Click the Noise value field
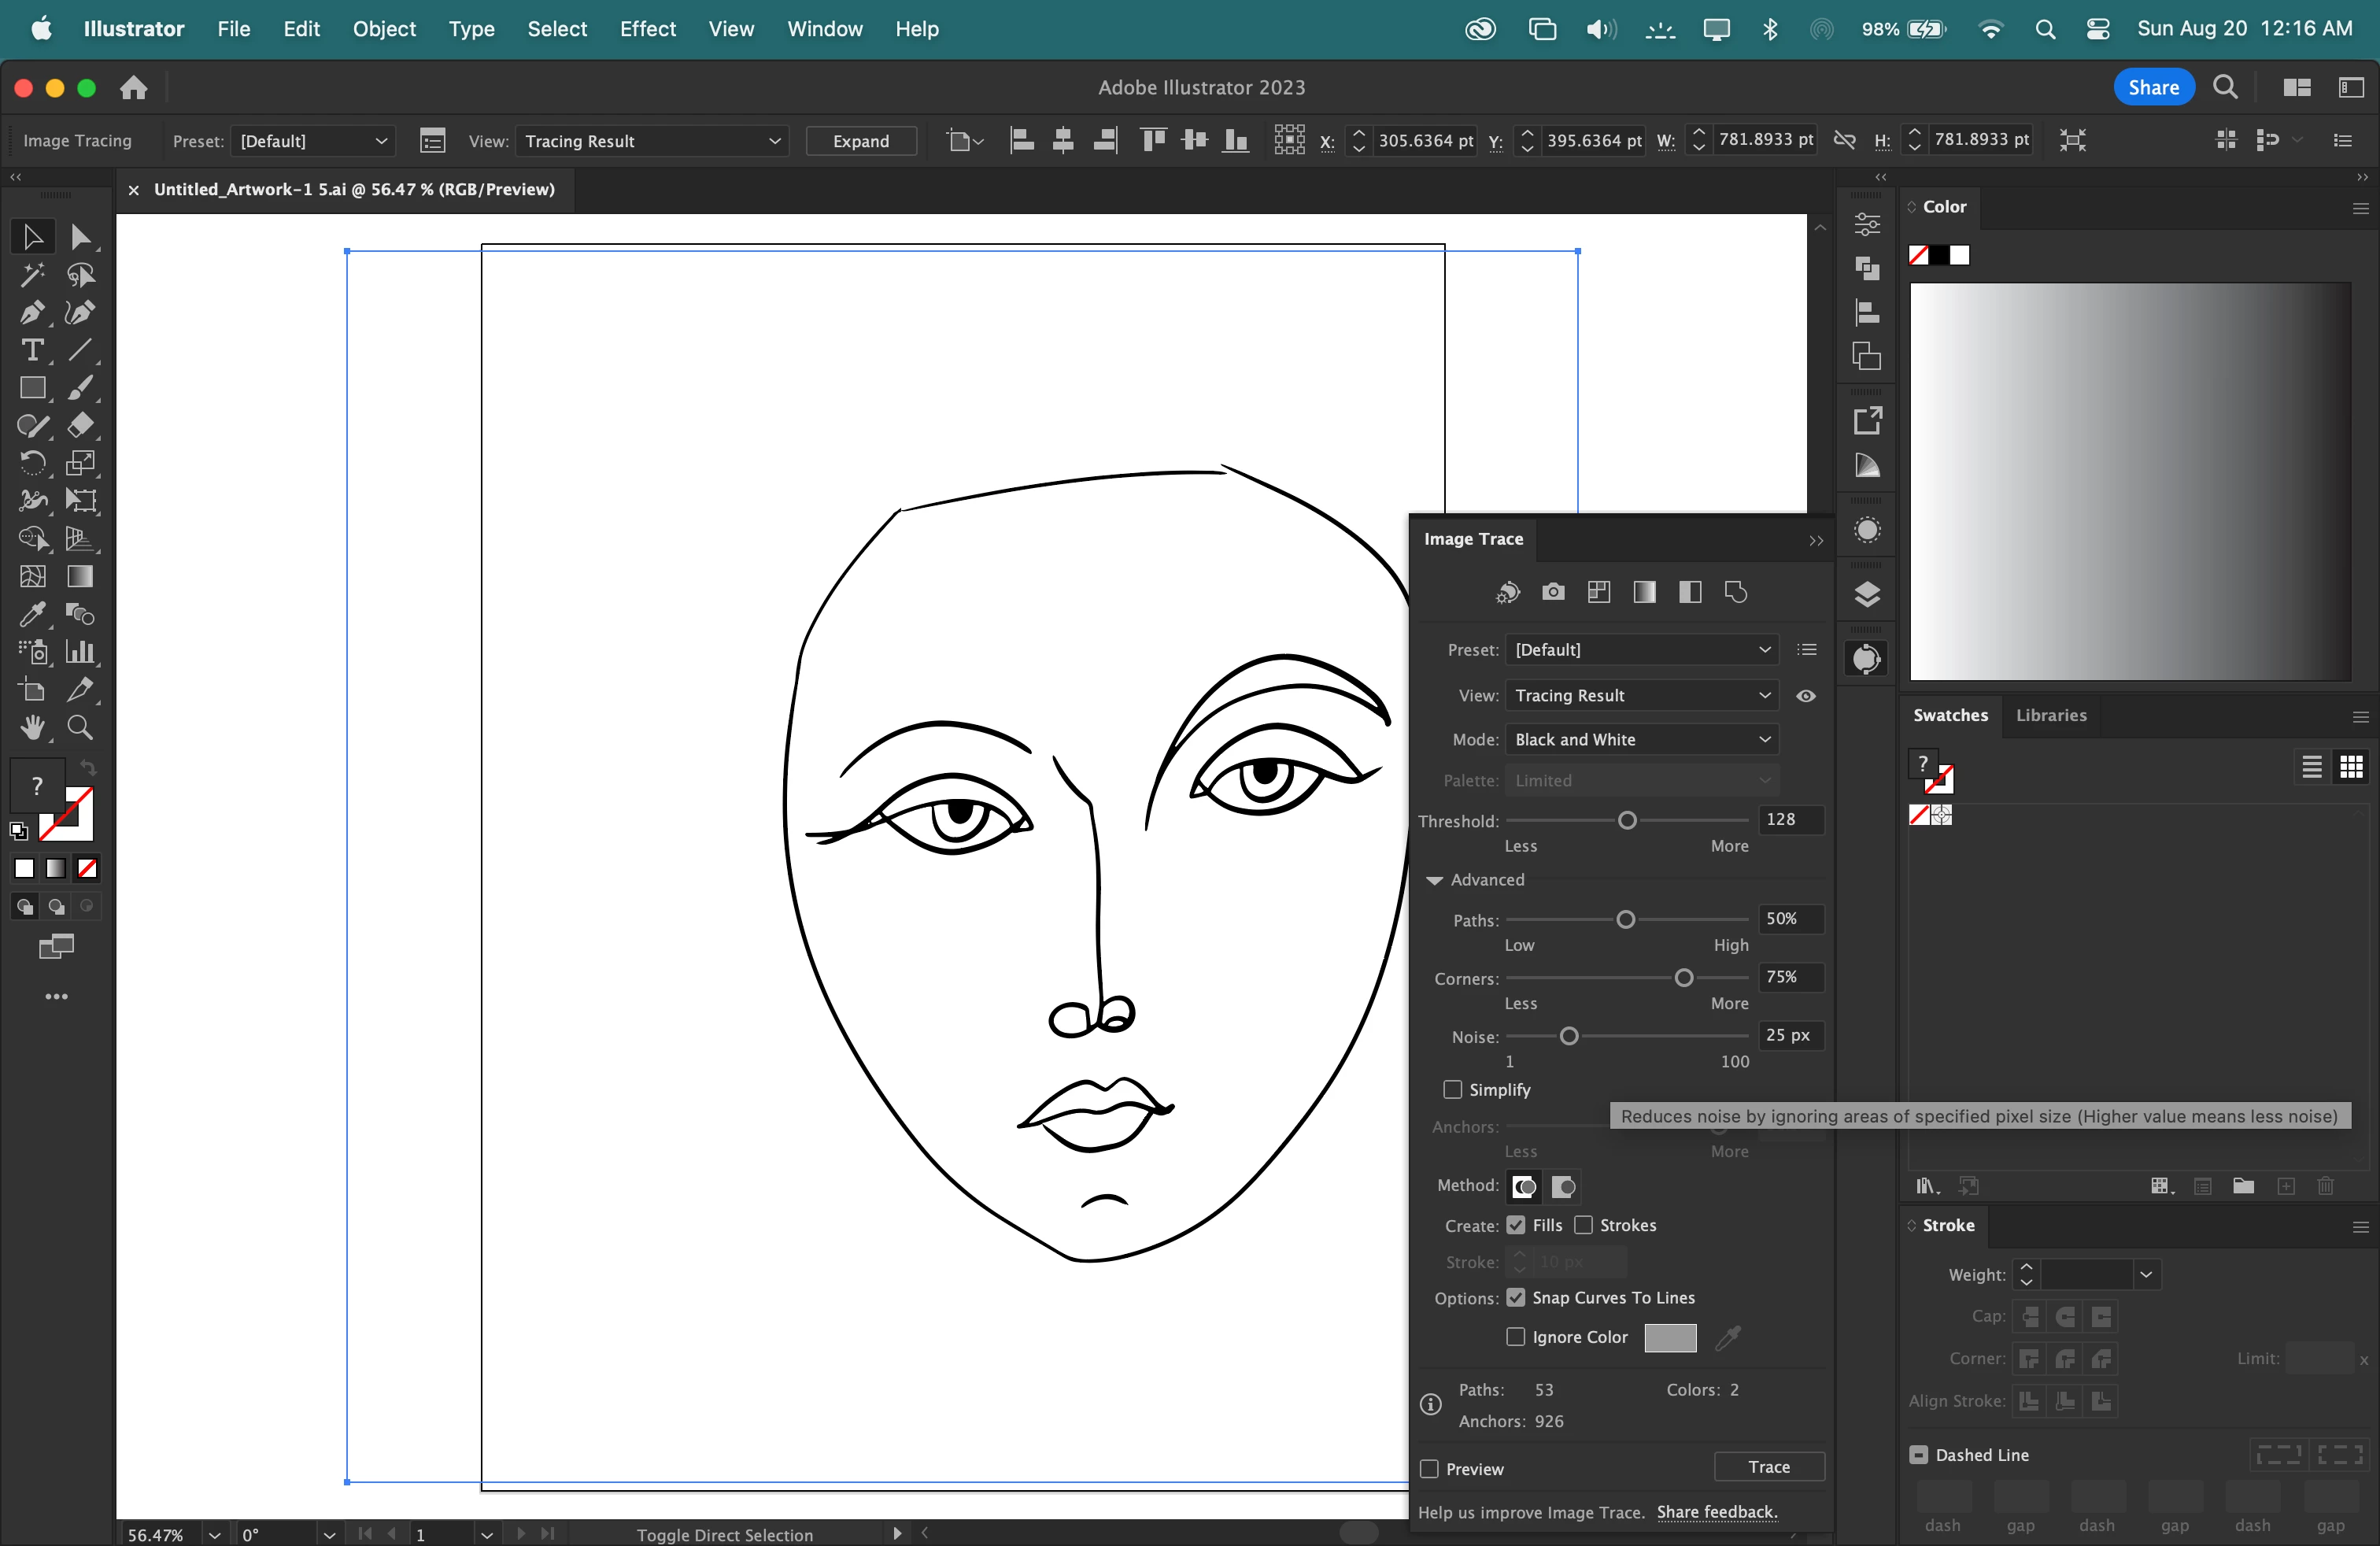 1789,1035
